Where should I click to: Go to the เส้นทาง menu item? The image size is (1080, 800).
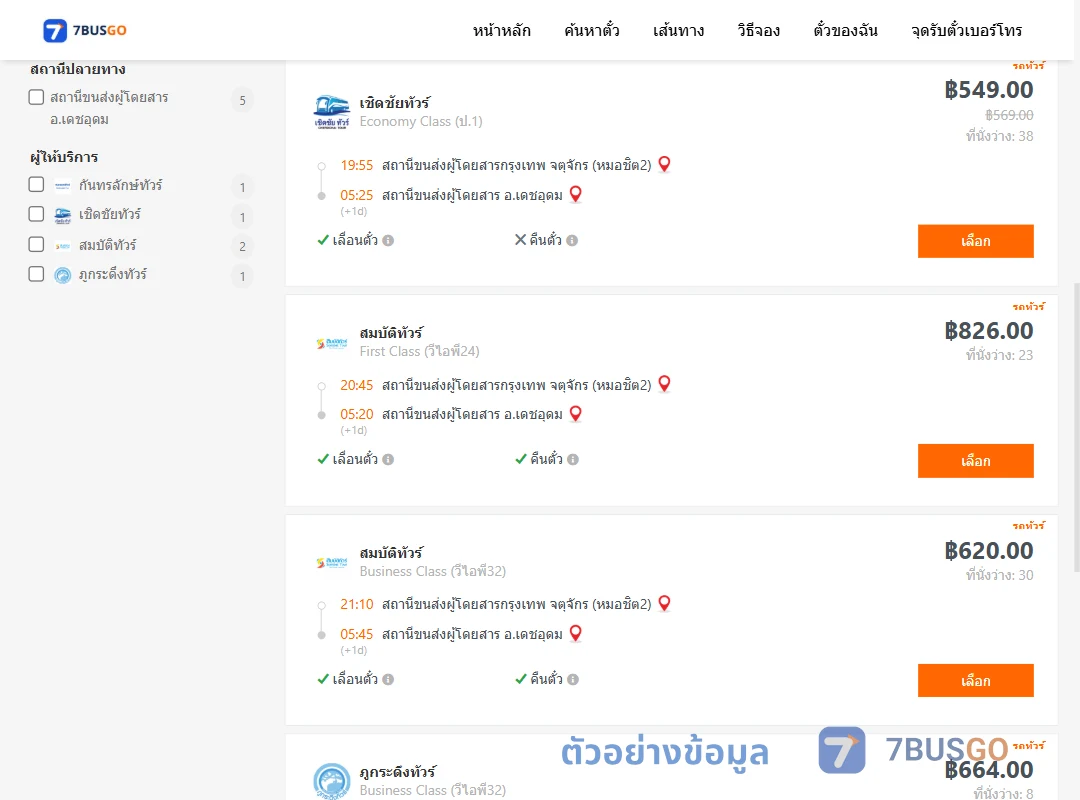(678, 30)
